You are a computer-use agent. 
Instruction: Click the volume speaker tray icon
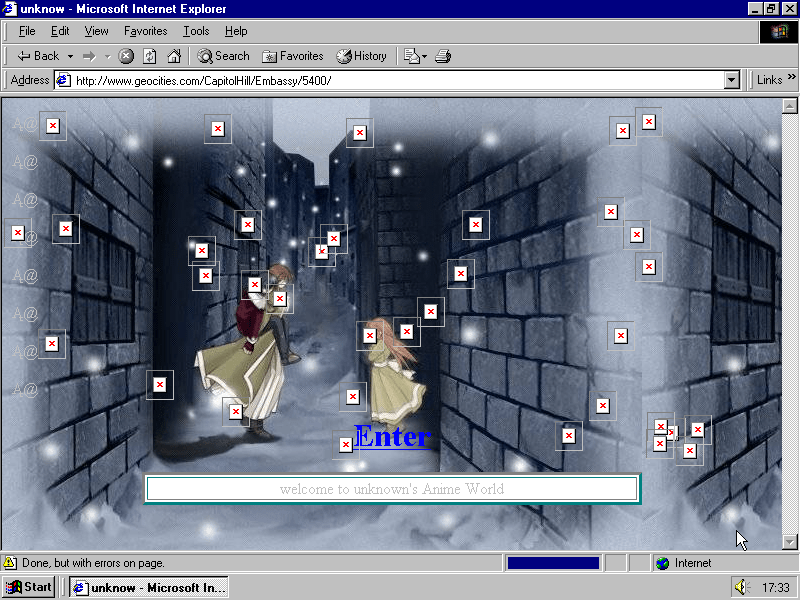[x=741, y=587]
